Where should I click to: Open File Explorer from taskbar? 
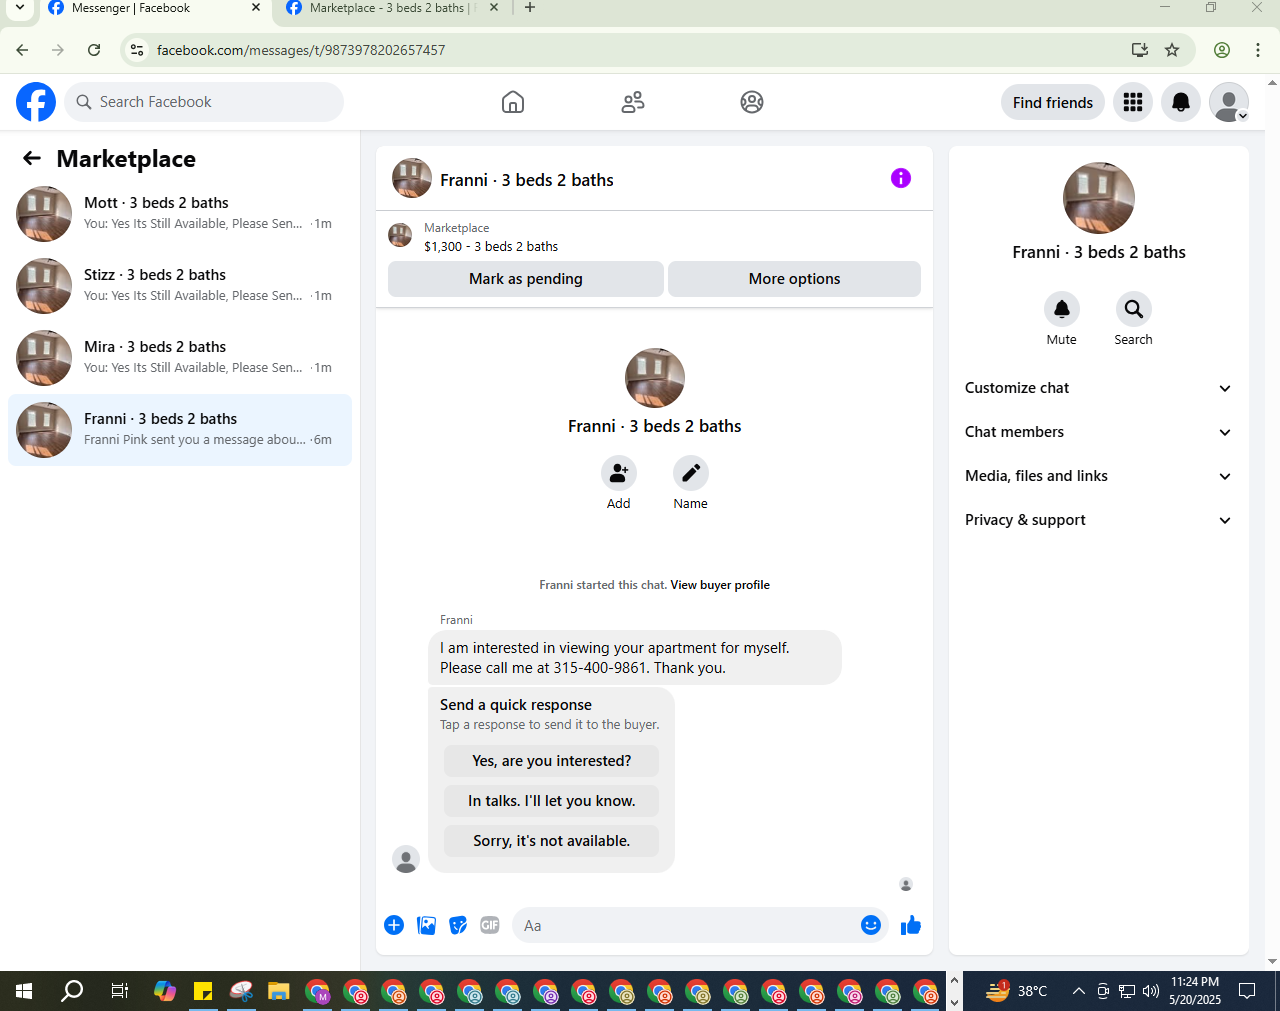pyautogui.click(x=279, y=991)
